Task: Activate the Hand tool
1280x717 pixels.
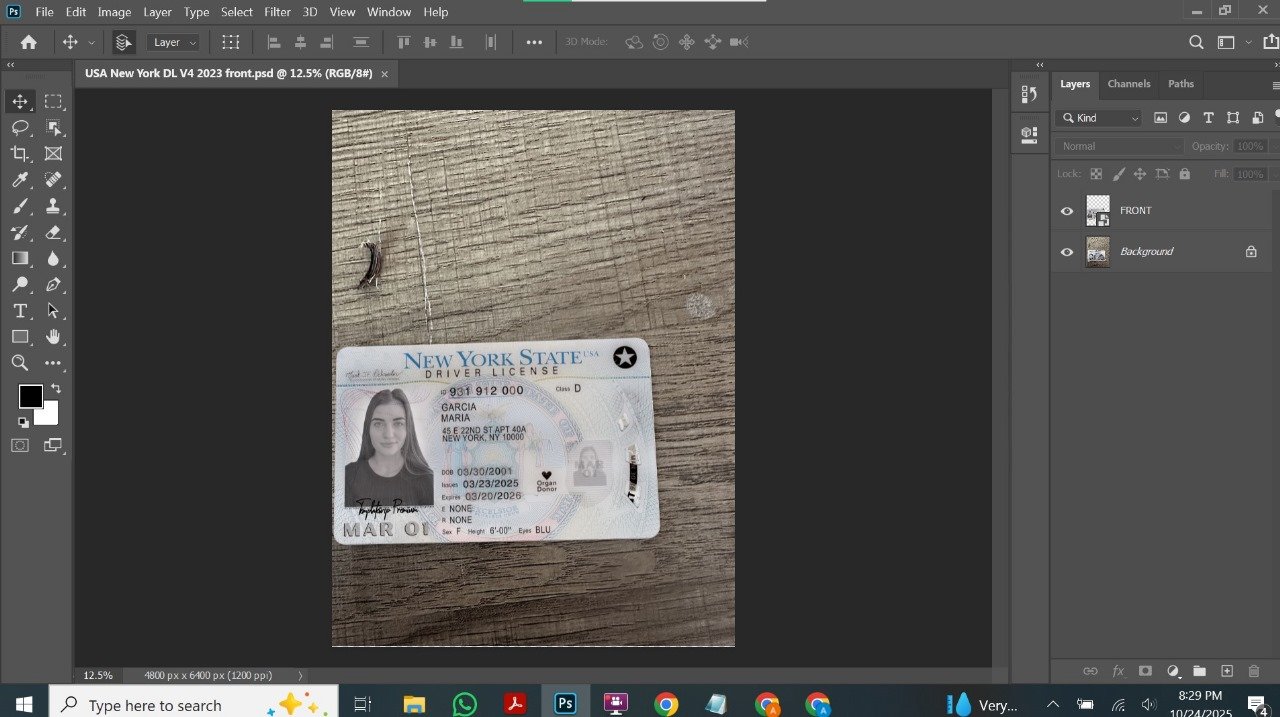Action: click(x=53, y=337)
